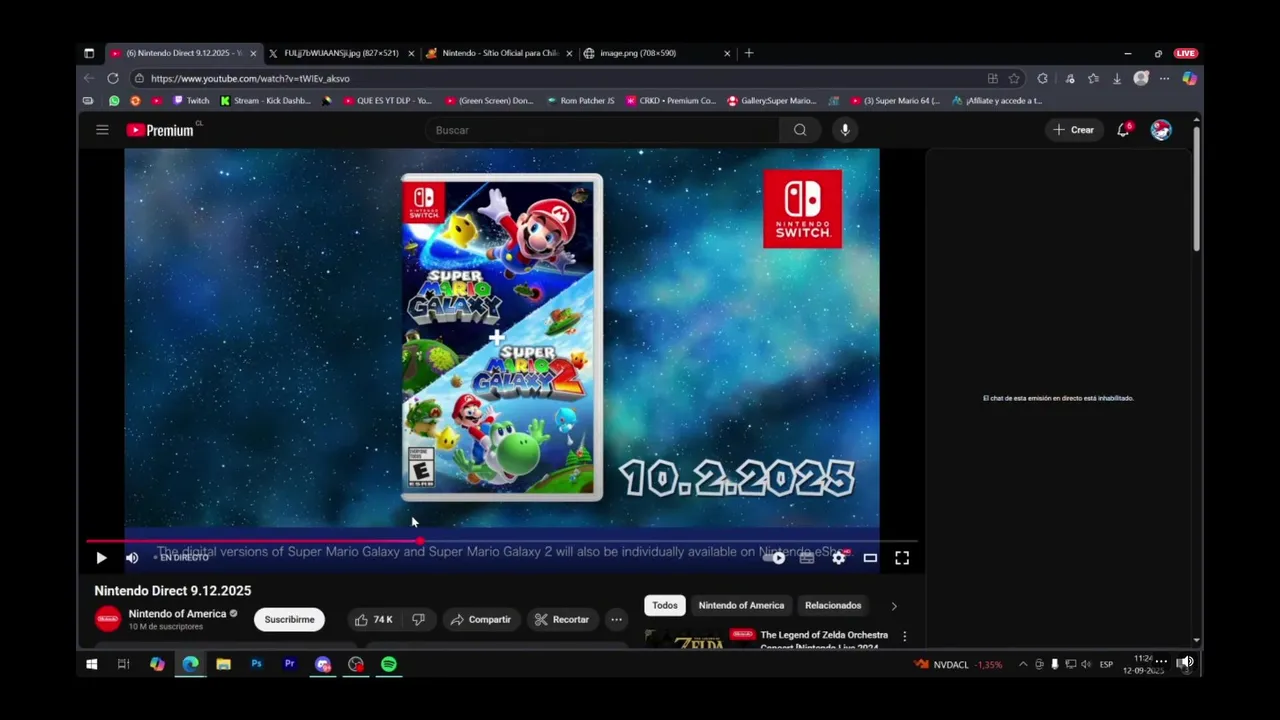Open Legend of Zelda Orchestra video thumbnail
The image size is (1280, 720).
[x=698, y=639]
